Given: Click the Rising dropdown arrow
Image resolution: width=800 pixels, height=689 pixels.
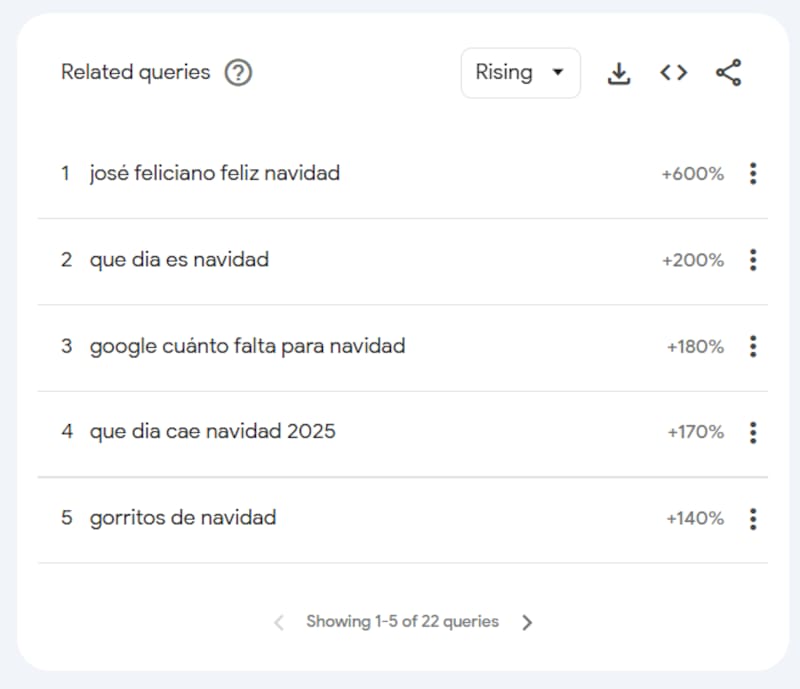Looking at the screenshot, I should (x=556, y=72).
